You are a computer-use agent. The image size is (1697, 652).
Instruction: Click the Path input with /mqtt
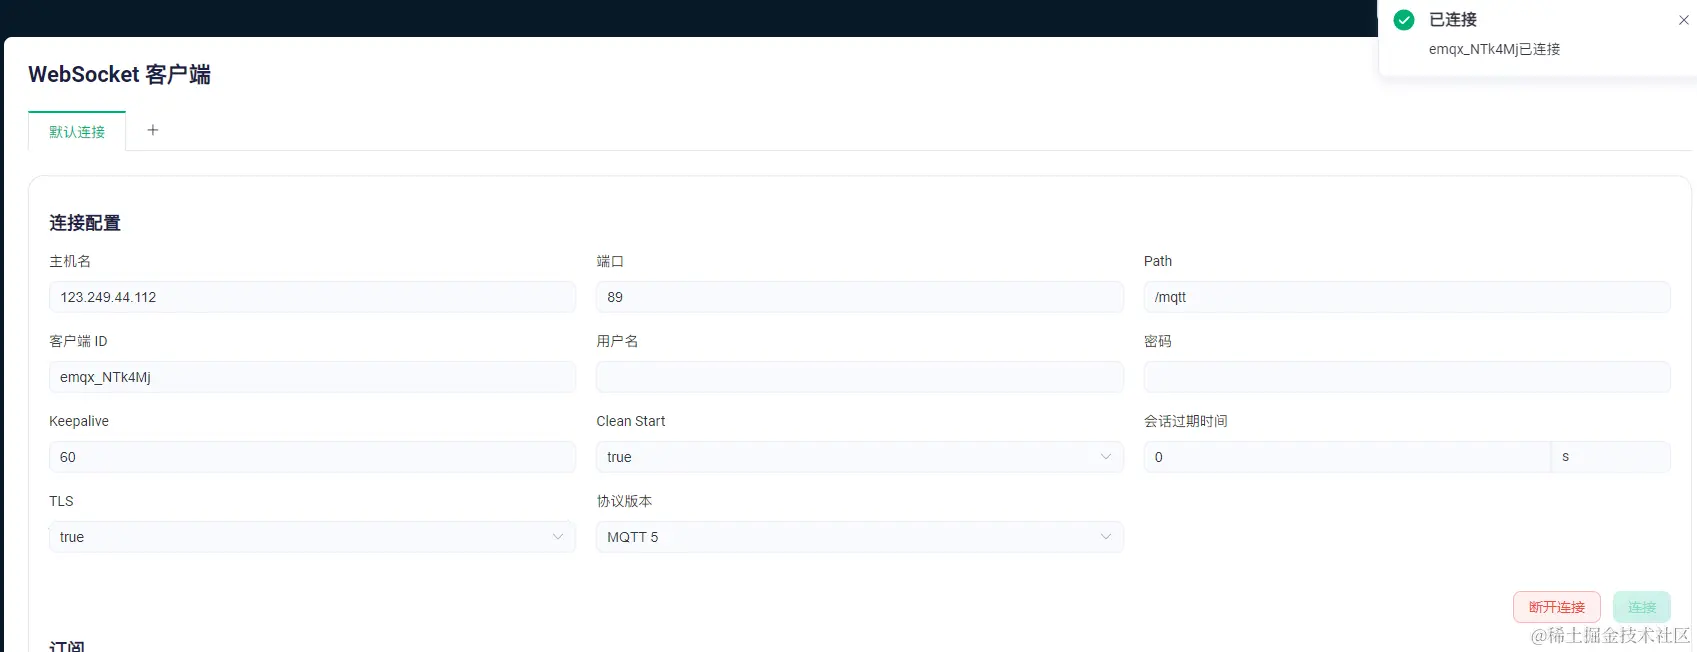[1407, 297]
